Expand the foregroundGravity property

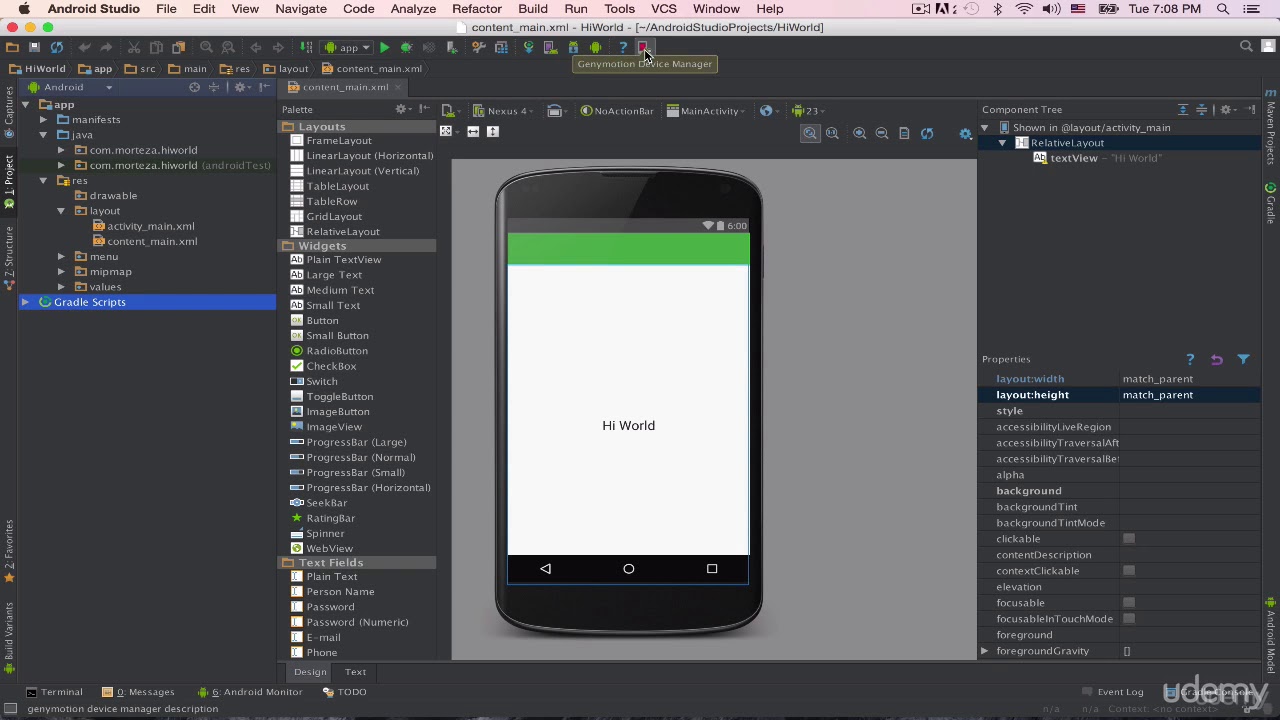pos(985,651)
